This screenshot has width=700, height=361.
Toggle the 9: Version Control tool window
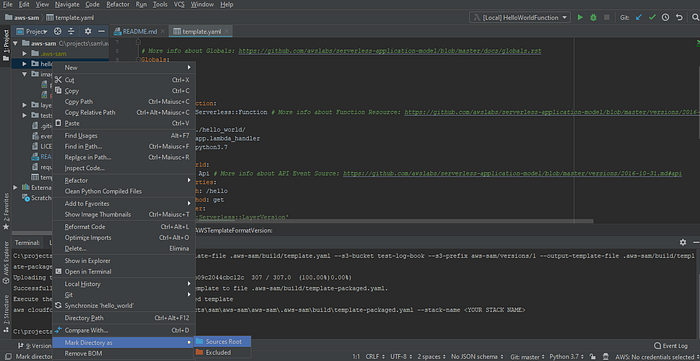(x=36, y=346)
